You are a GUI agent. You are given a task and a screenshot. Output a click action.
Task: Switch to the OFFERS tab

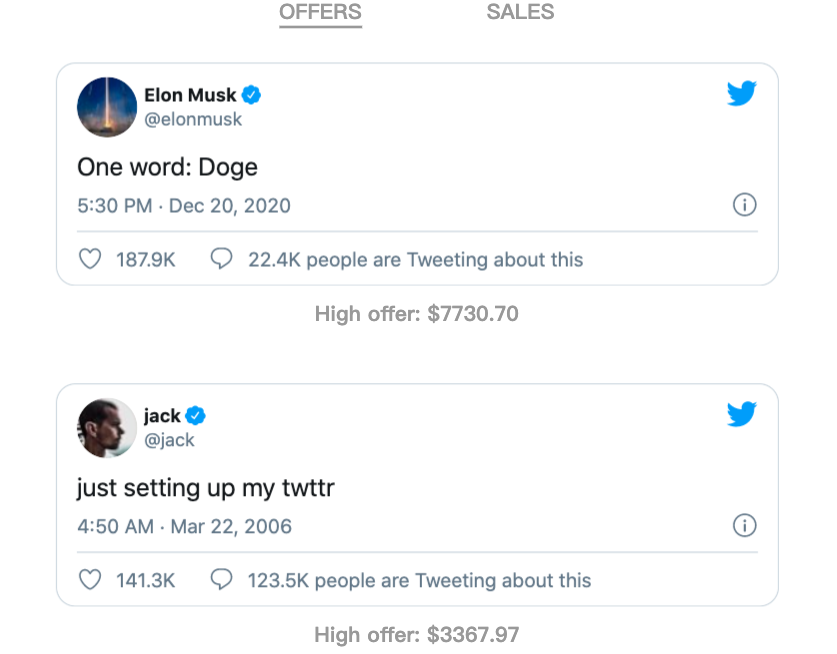click(320, 12)
